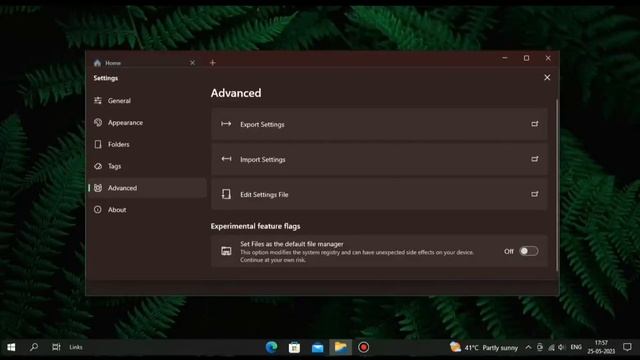Click the Folders icon in sidebar
Screen dimensions: 640x360
tap(98, 144)
